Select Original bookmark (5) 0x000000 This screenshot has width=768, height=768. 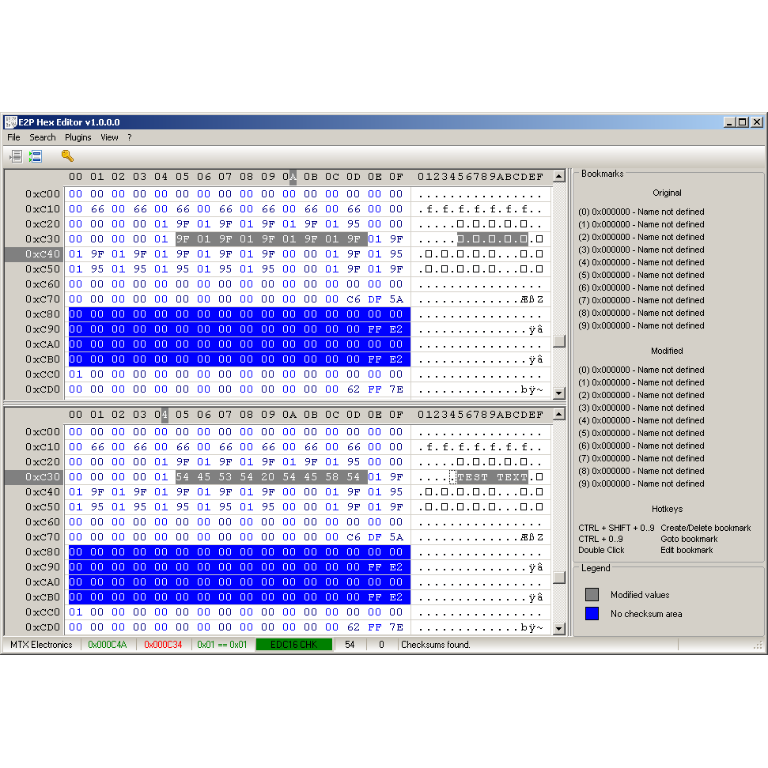pos(641,275)
